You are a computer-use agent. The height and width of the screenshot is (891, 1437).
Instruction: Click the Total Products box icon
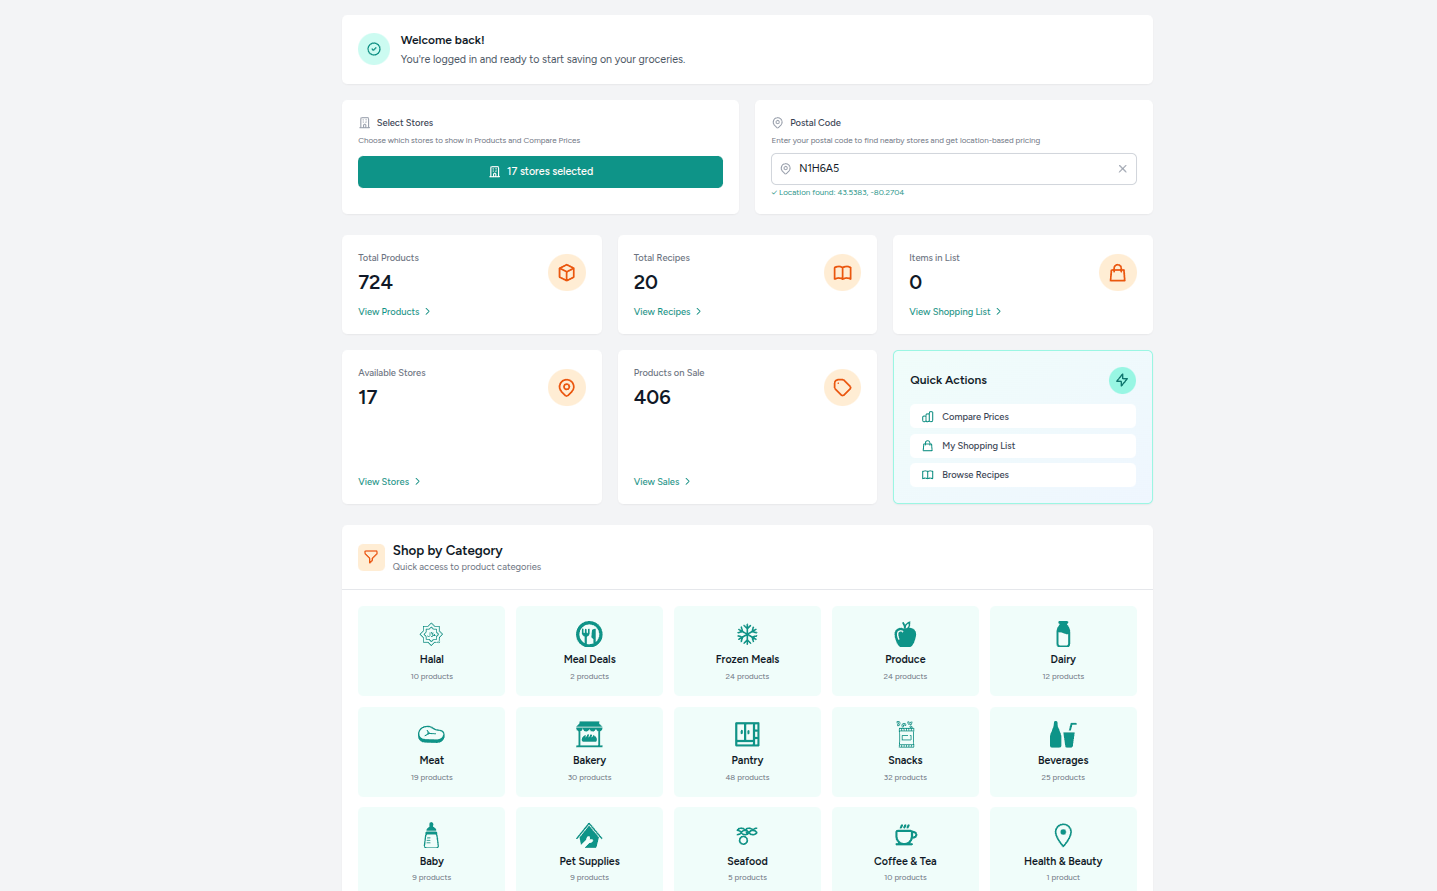tap(566, 273)
